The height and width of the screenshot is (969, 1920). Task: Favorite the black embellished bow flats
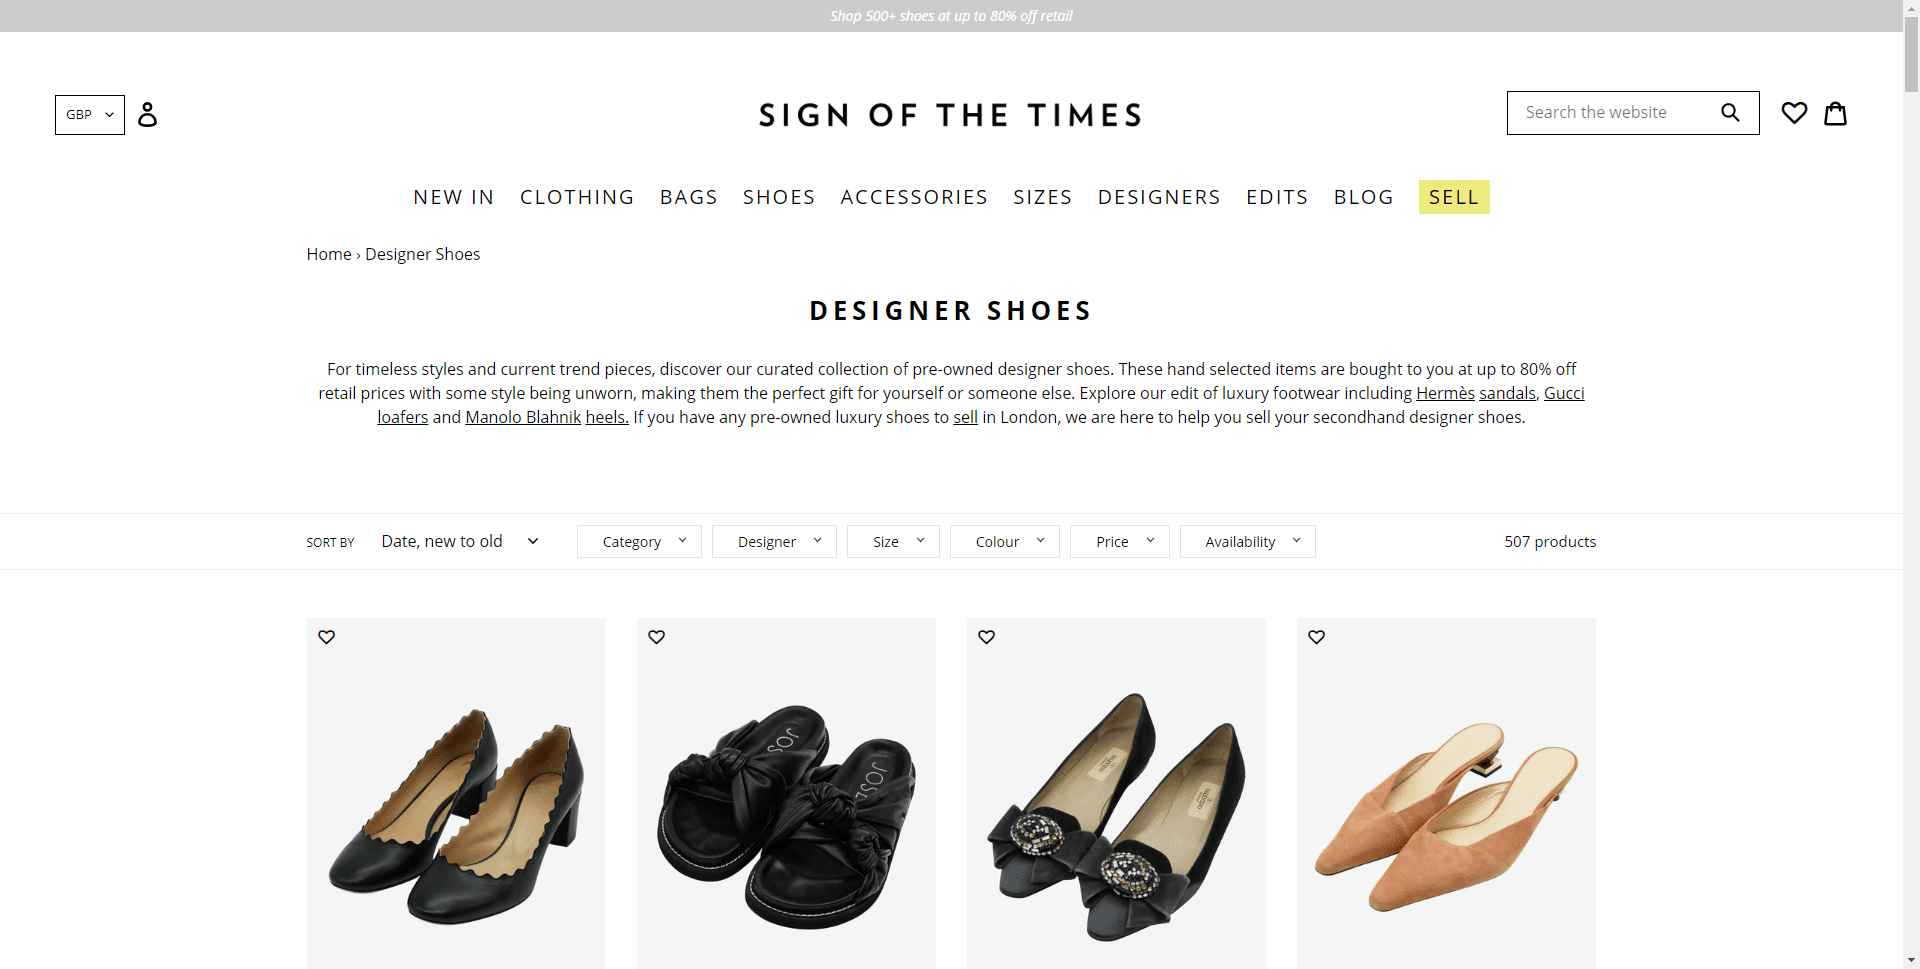click(x=987, y=637)
